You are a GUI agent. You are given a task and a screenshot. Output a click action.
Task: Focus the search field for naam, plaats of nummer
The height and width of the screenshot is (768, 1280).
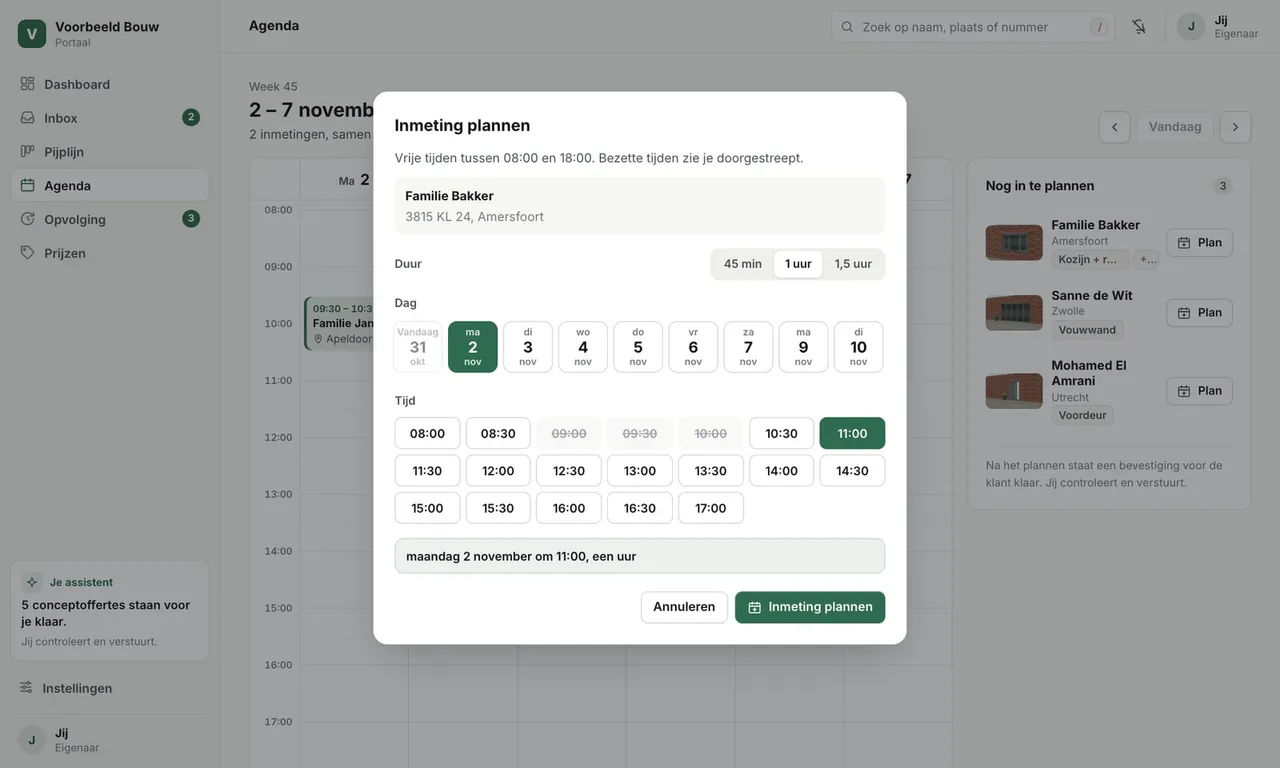coord(973,27)
